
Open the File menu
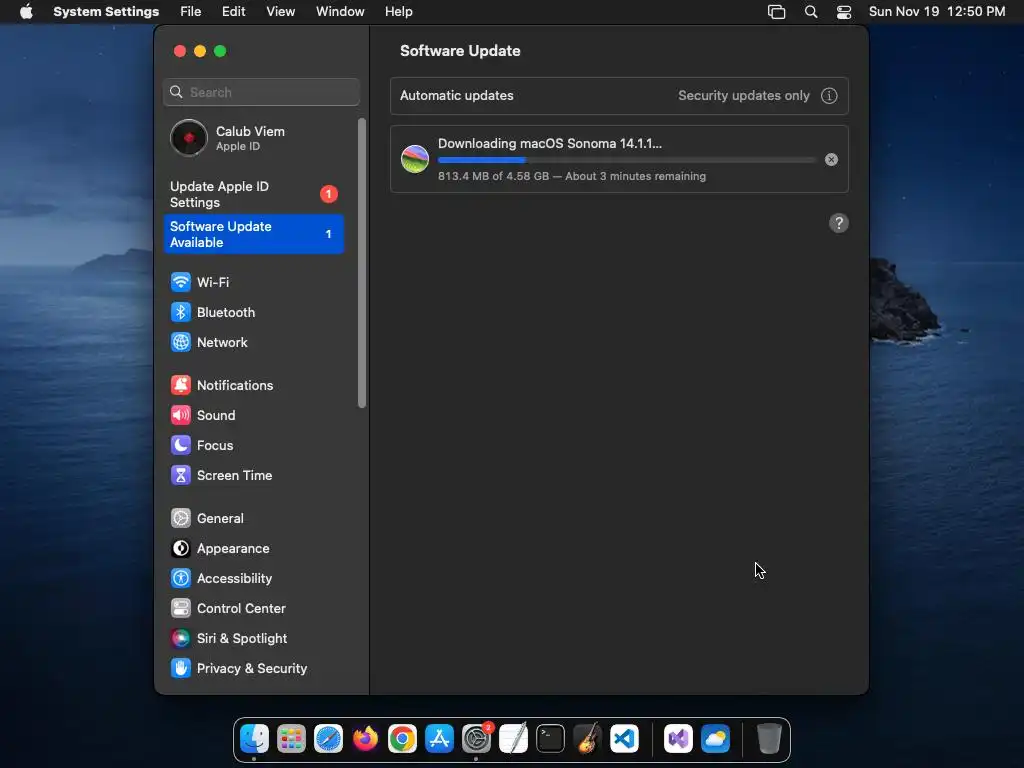click(191, 12)
